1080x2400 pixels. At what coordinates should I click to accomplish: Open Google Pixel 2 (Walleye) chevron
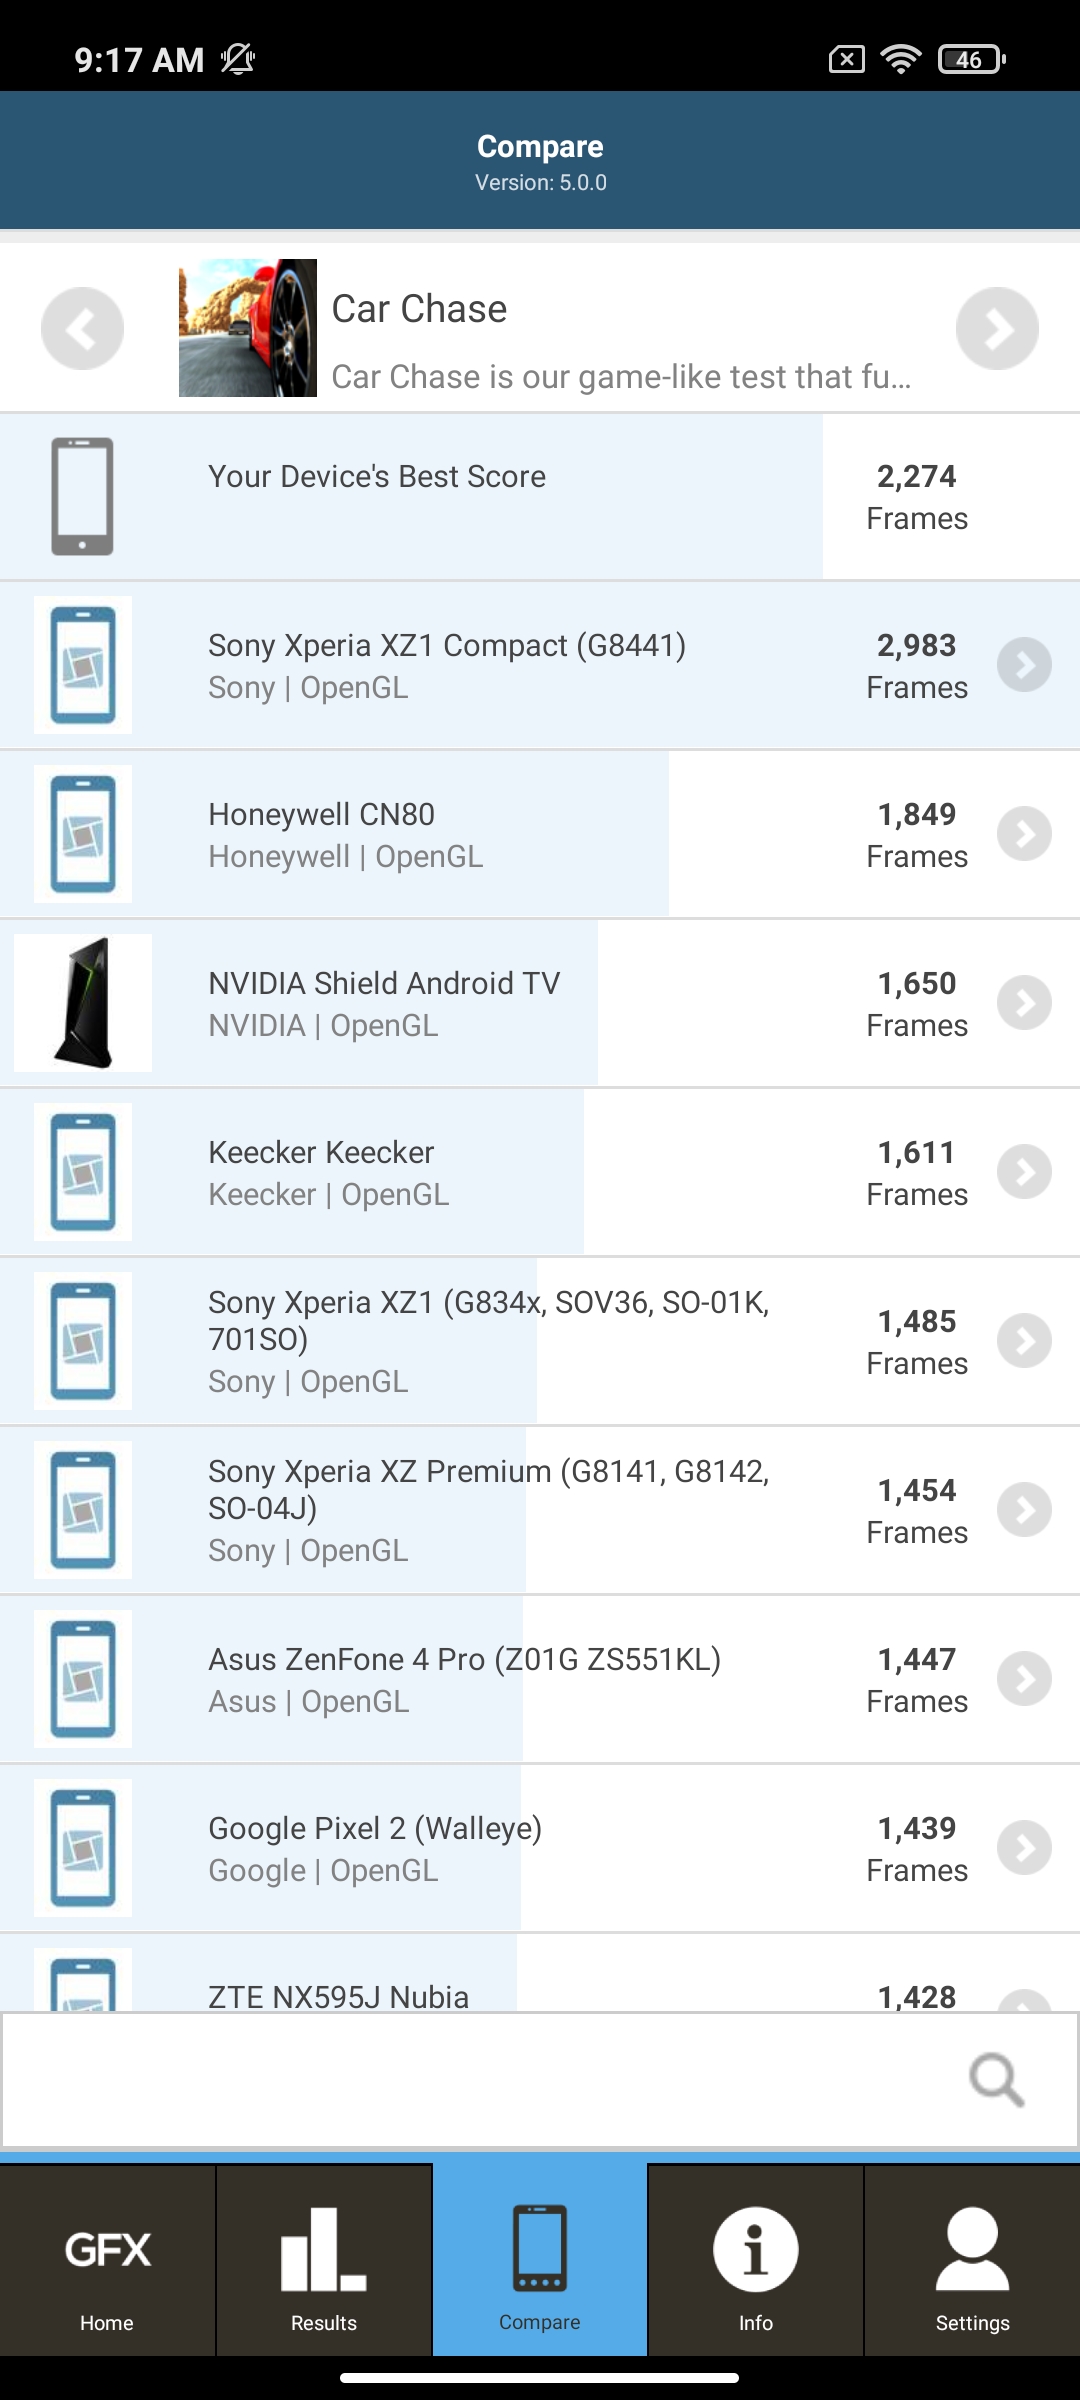tap(1024, 1848)
